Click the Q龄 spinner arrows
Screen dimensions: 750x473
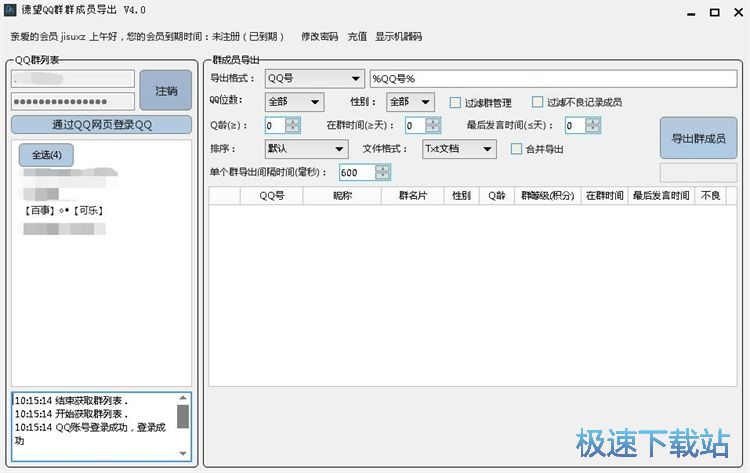pos(292,125)
